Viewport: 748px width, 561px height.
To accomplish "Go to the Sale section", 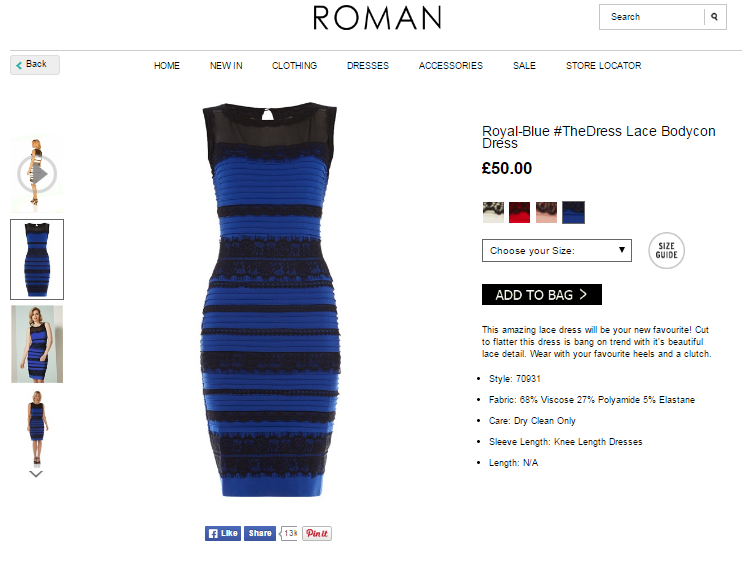I will 524,66.
